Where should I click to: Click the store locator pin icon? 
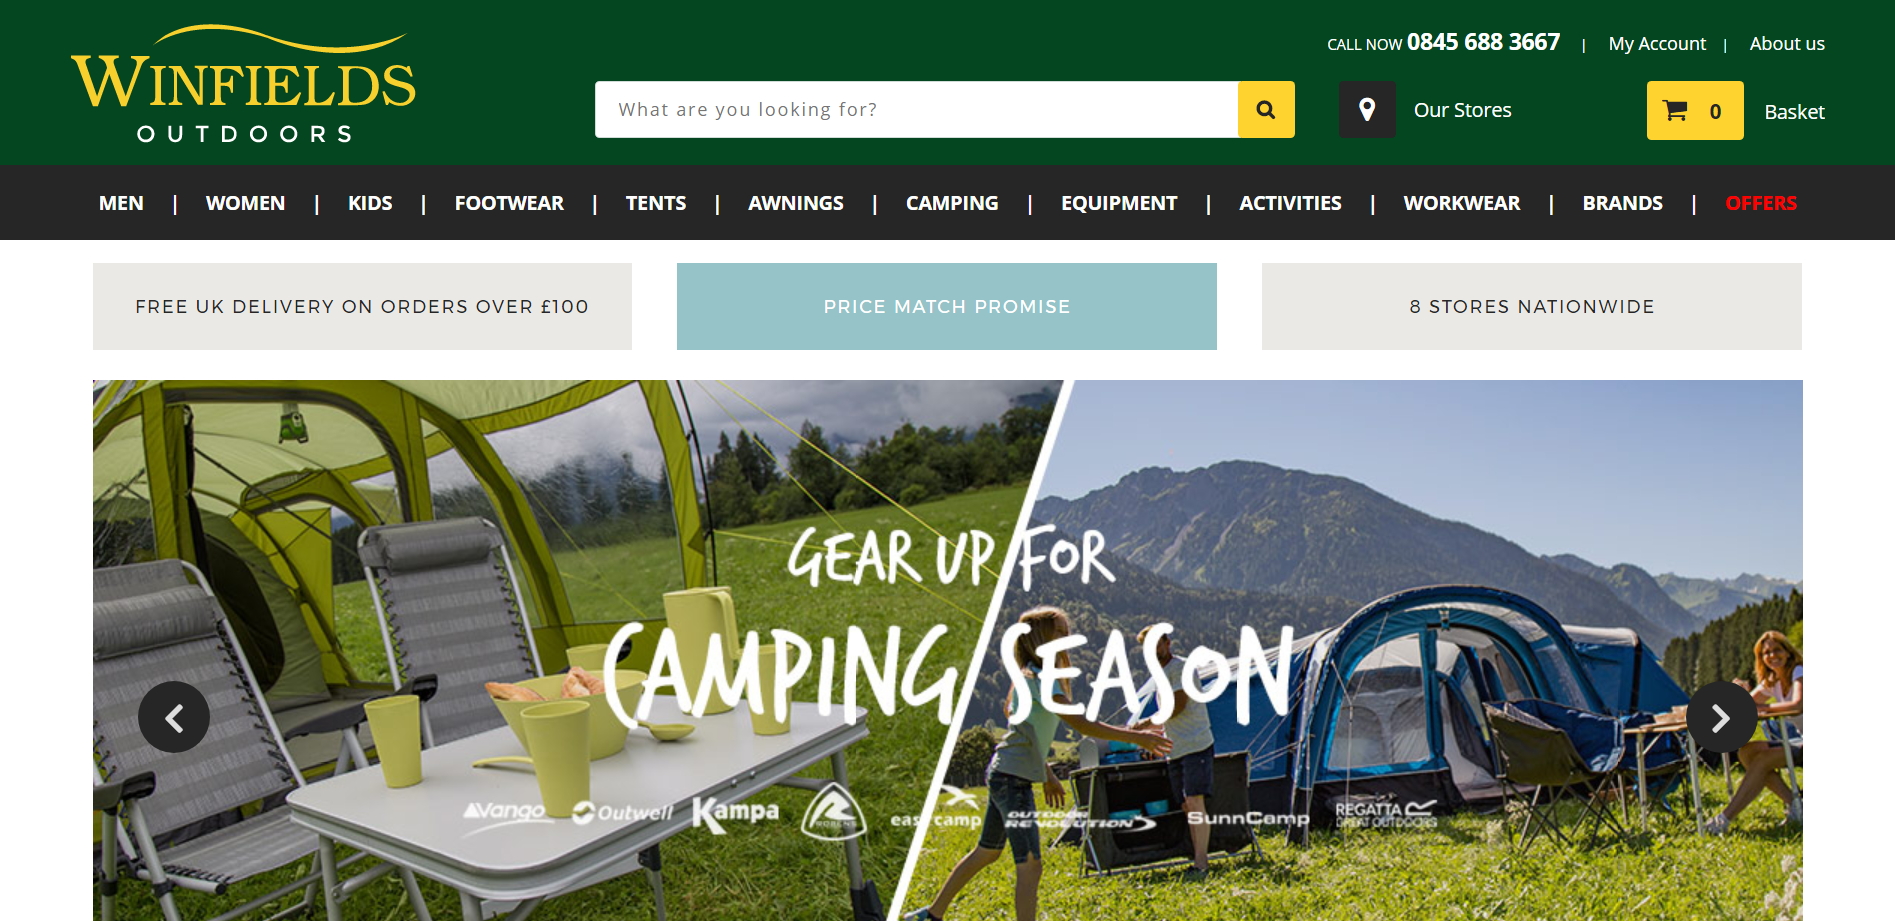point(1367,110)
